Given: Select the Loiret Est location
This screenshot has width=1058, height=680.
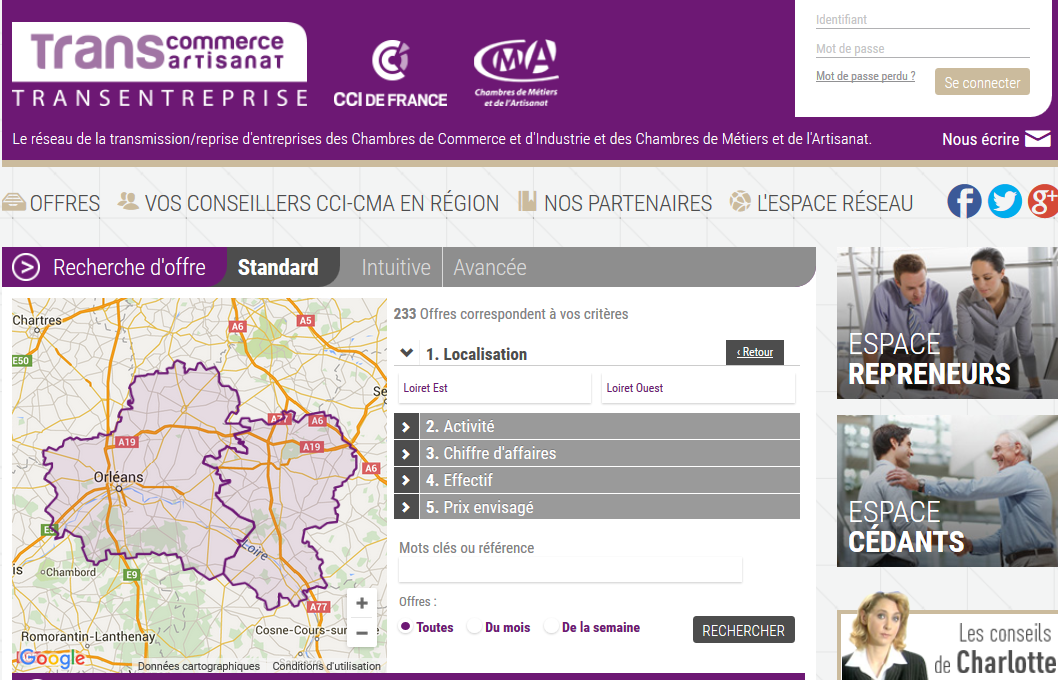Looking at the screenshot, I should [495, 388].
